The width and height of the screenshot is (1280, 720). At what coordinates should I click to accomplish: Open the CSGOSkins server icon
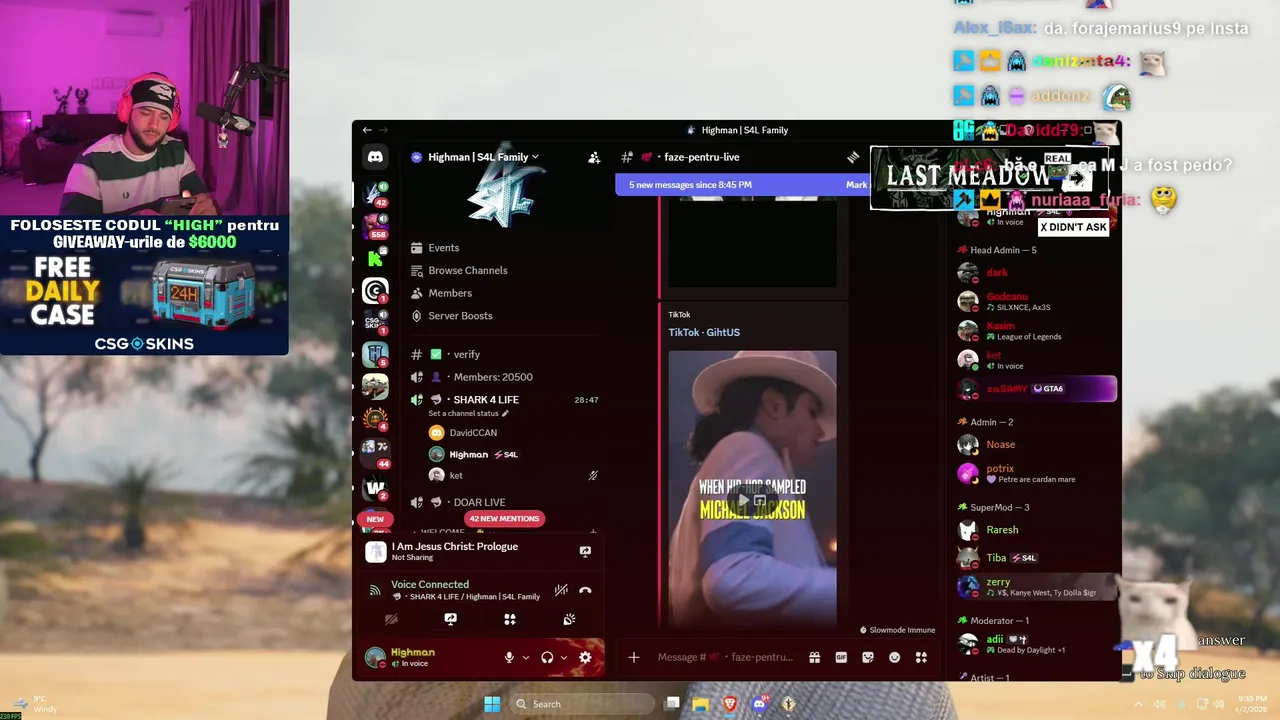[375, 322]
